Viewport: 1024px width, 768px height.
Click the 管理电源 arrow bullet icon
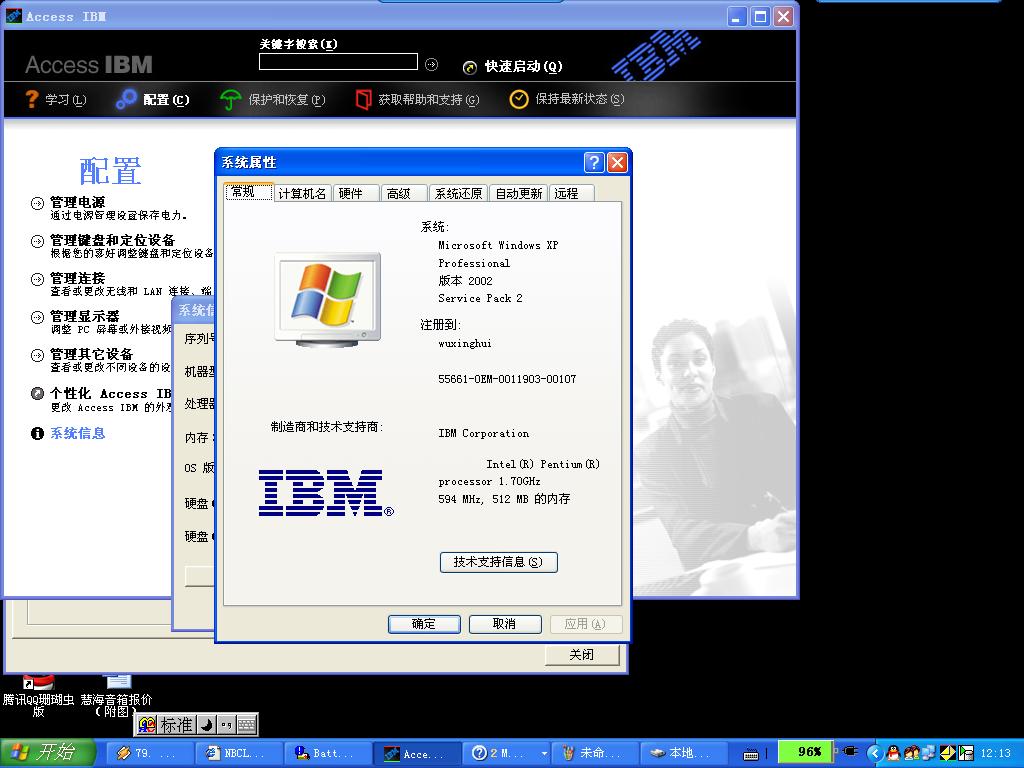point(37,203)
